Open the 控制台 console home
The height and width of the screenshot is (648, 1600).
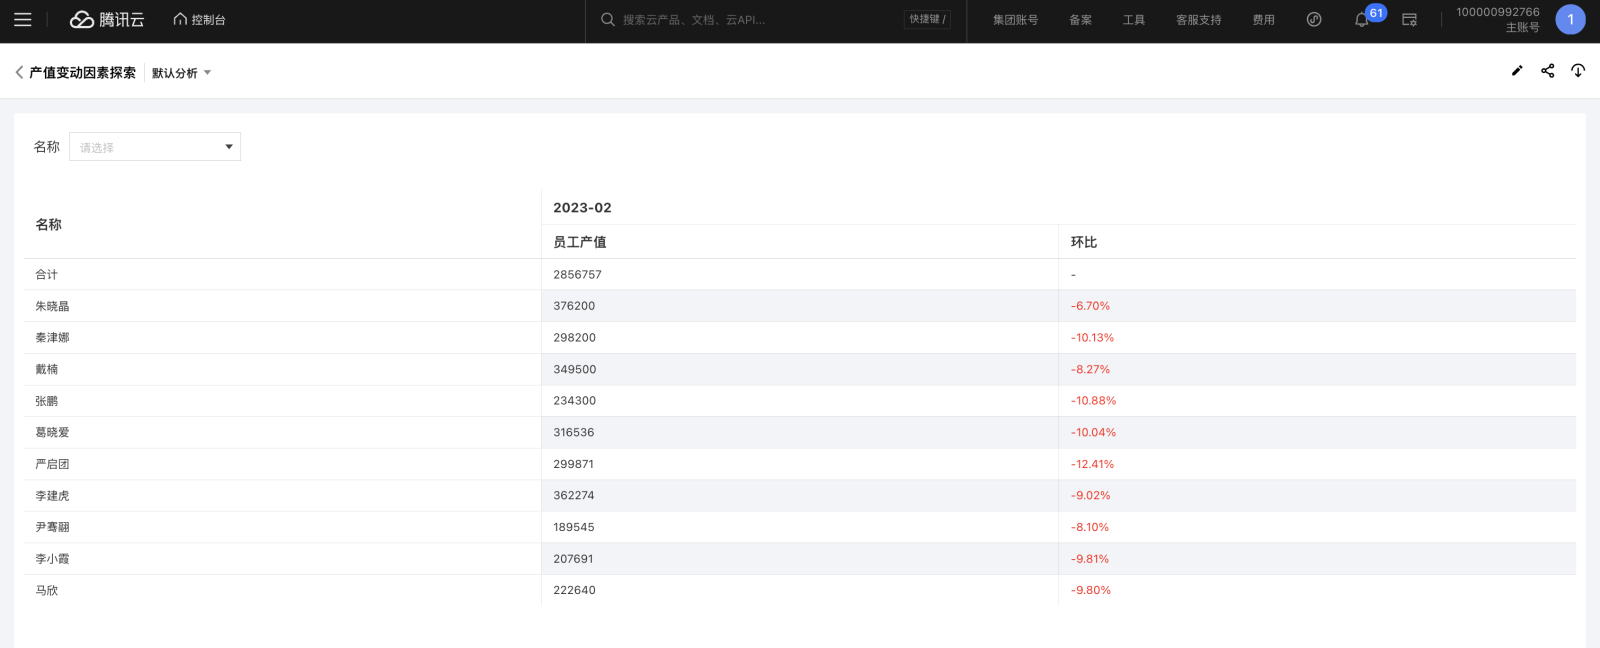[x=199, y=20]
